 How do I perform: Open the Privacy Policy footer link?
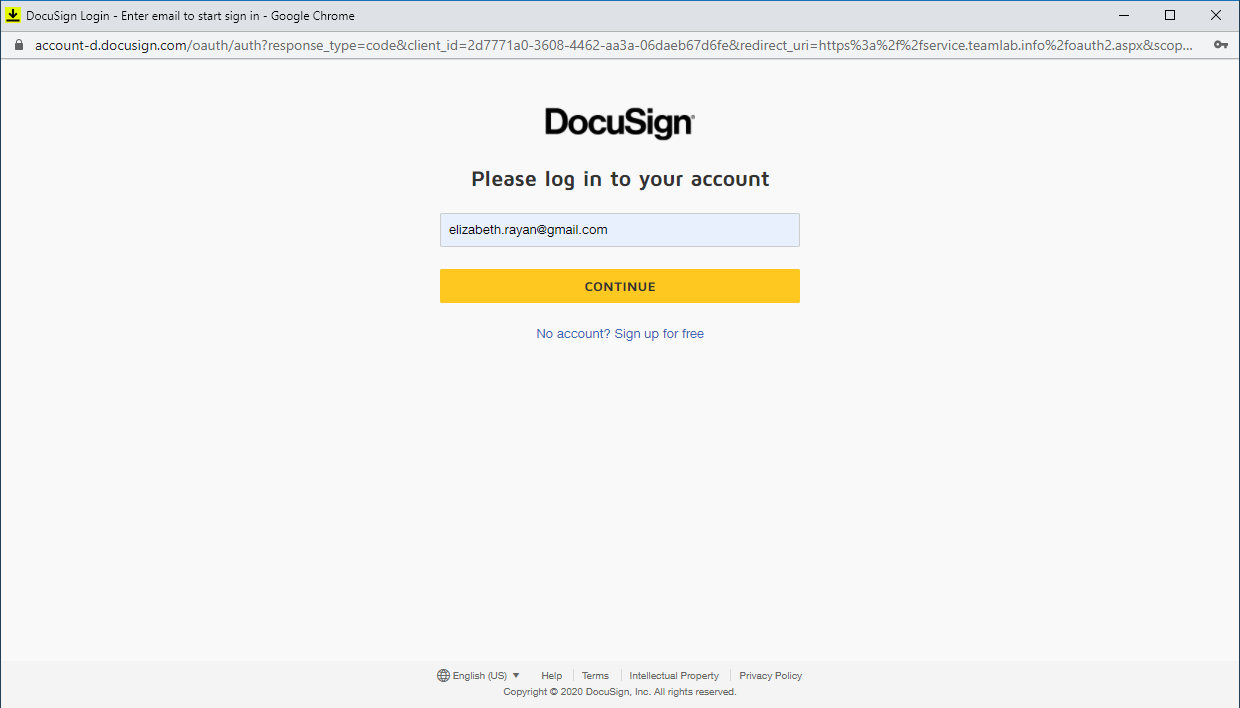pyautogui.click(x=770, y=676)
